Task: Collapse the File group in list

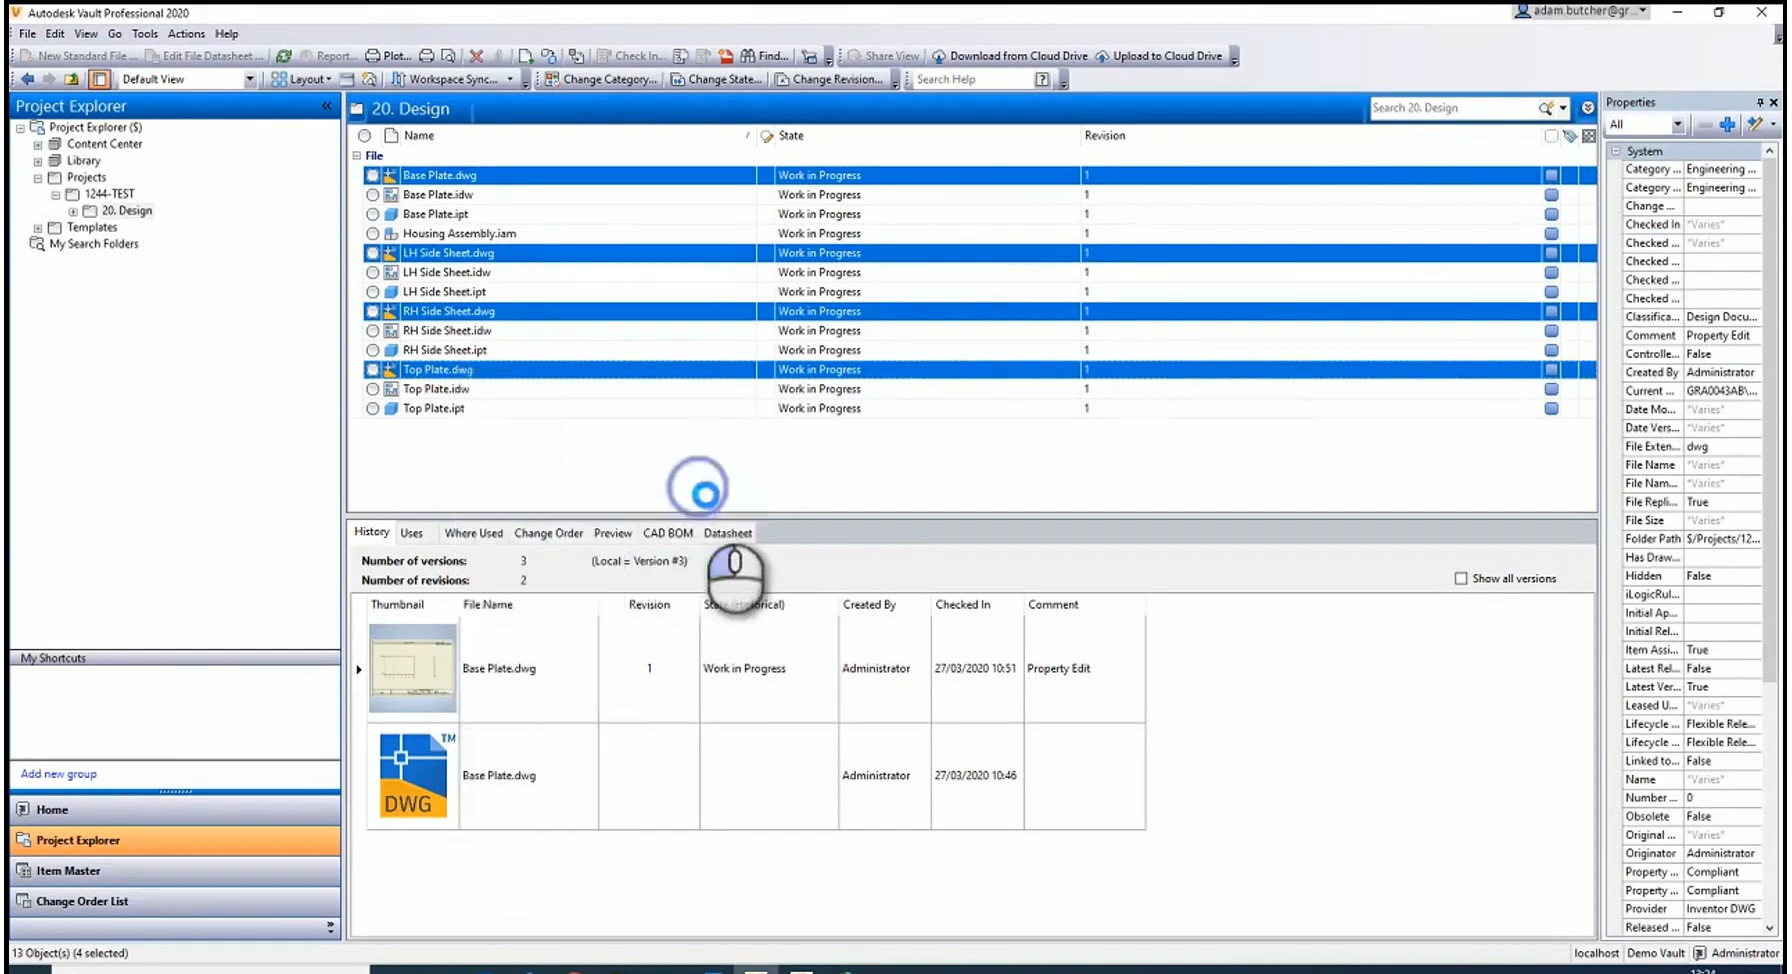Action: pyautogui.click(x=357, y=156)
